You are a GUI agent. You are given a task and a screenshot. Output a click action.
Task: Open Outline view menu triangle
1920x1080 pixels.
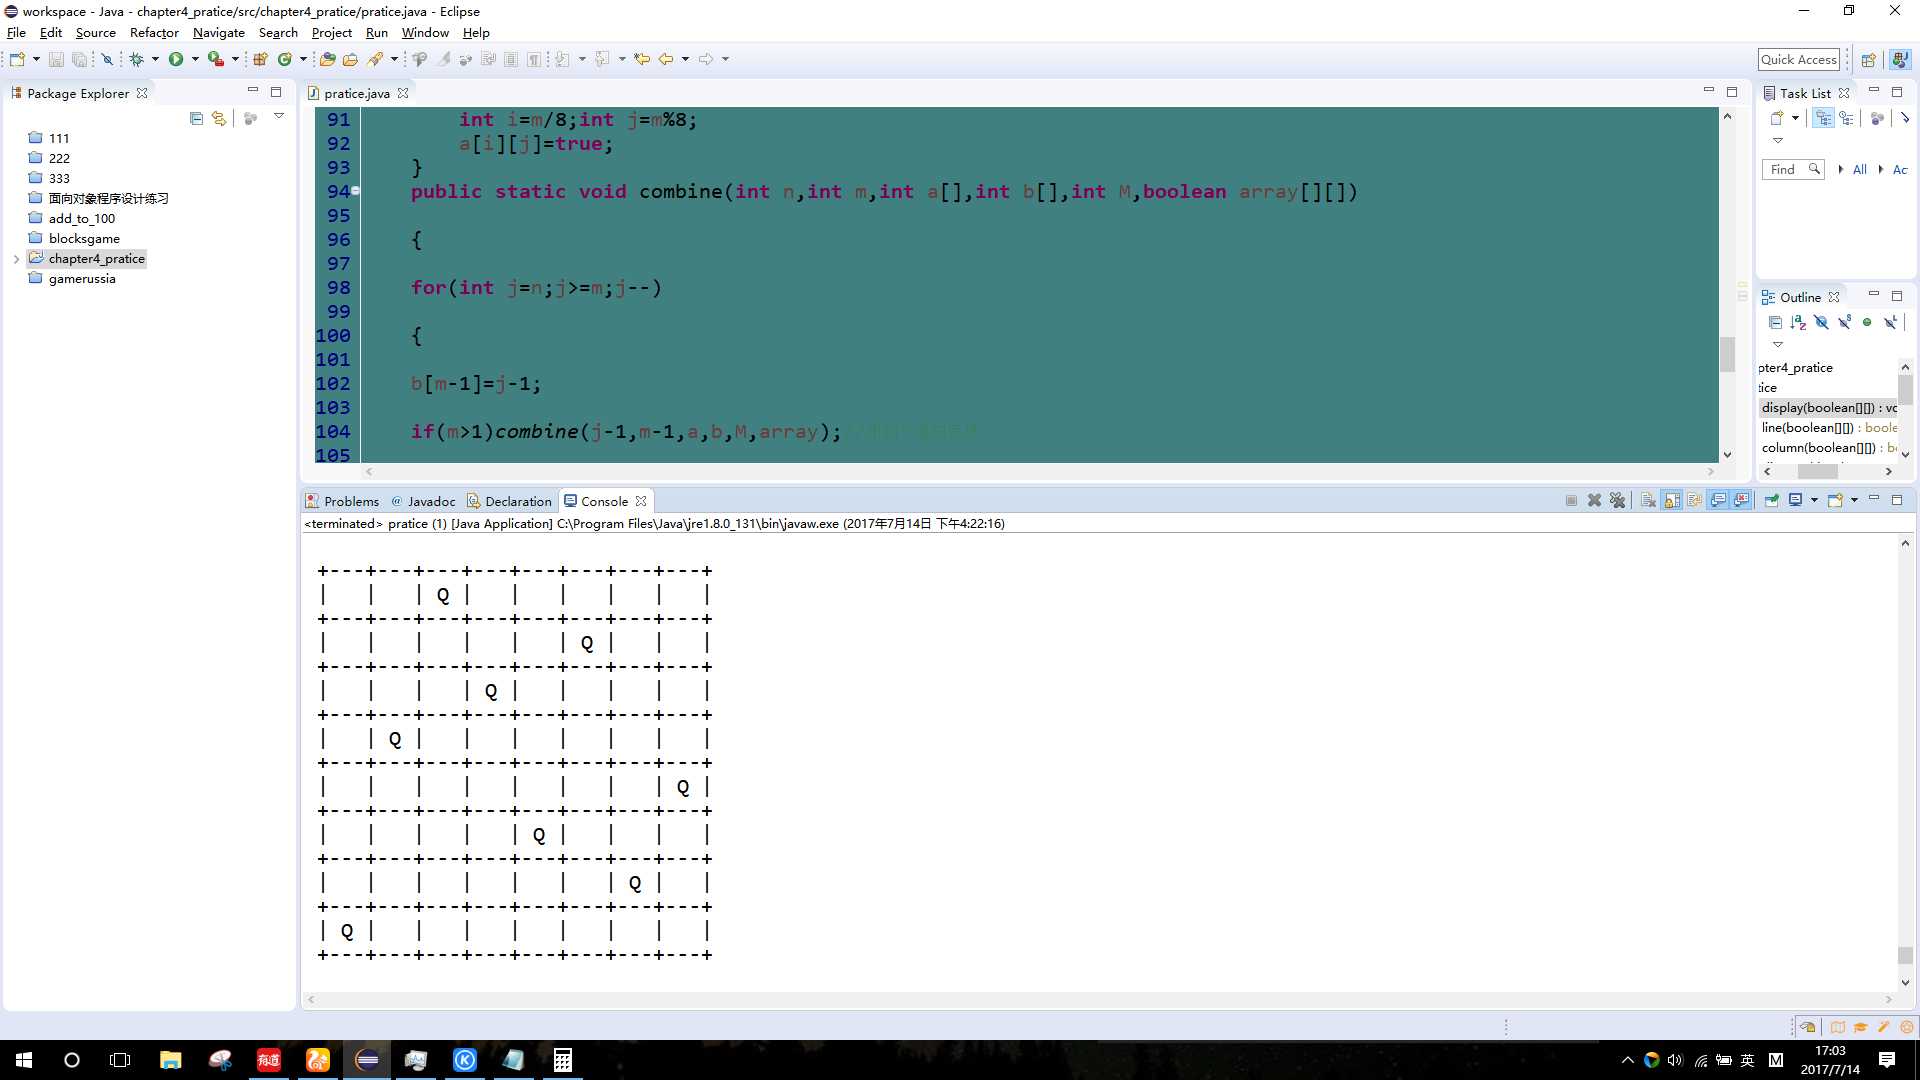[1778, 344]
